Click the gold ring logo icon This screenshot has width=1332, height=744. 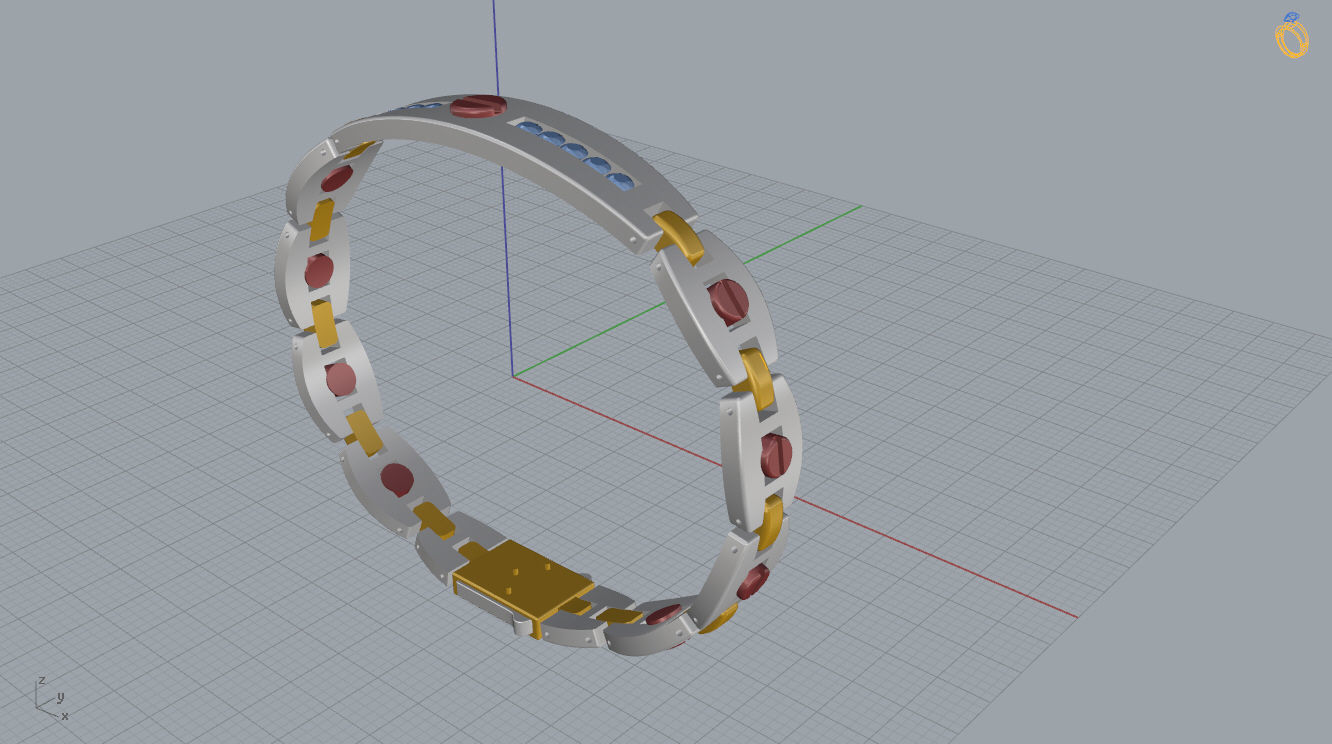point(1291,35)
